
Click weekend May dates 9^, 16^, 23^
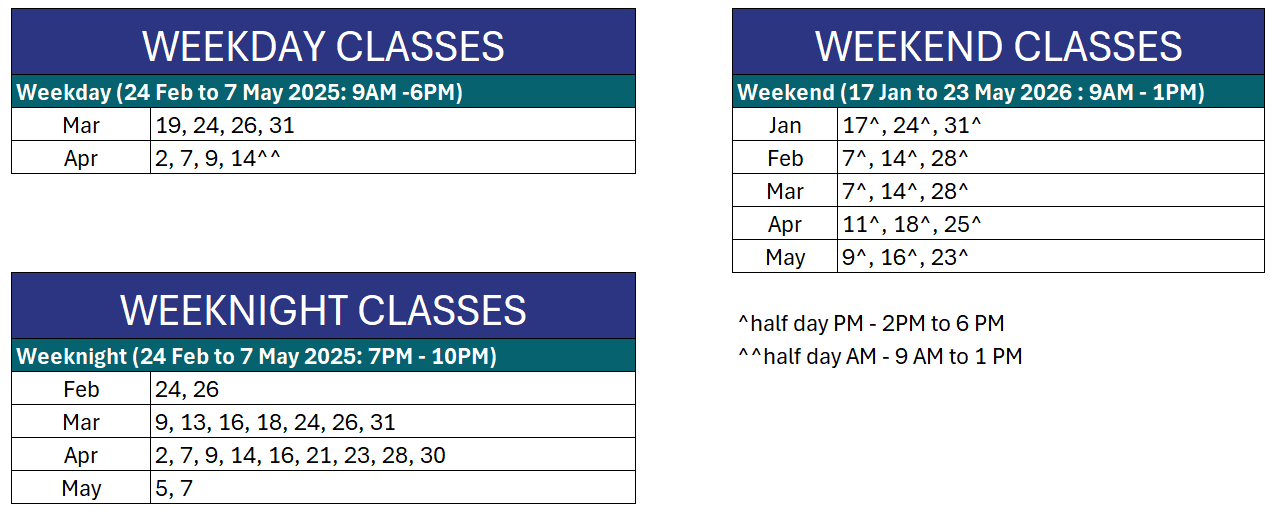[906, 256]
